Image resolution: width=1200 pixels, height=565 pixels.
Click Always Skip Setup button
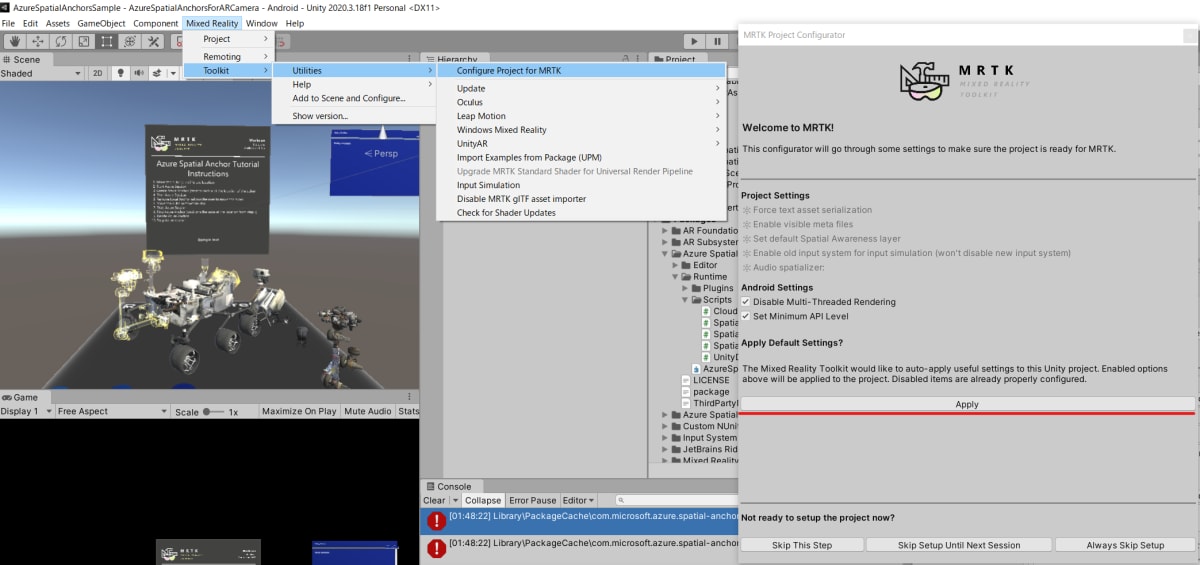click(1125, 545)
